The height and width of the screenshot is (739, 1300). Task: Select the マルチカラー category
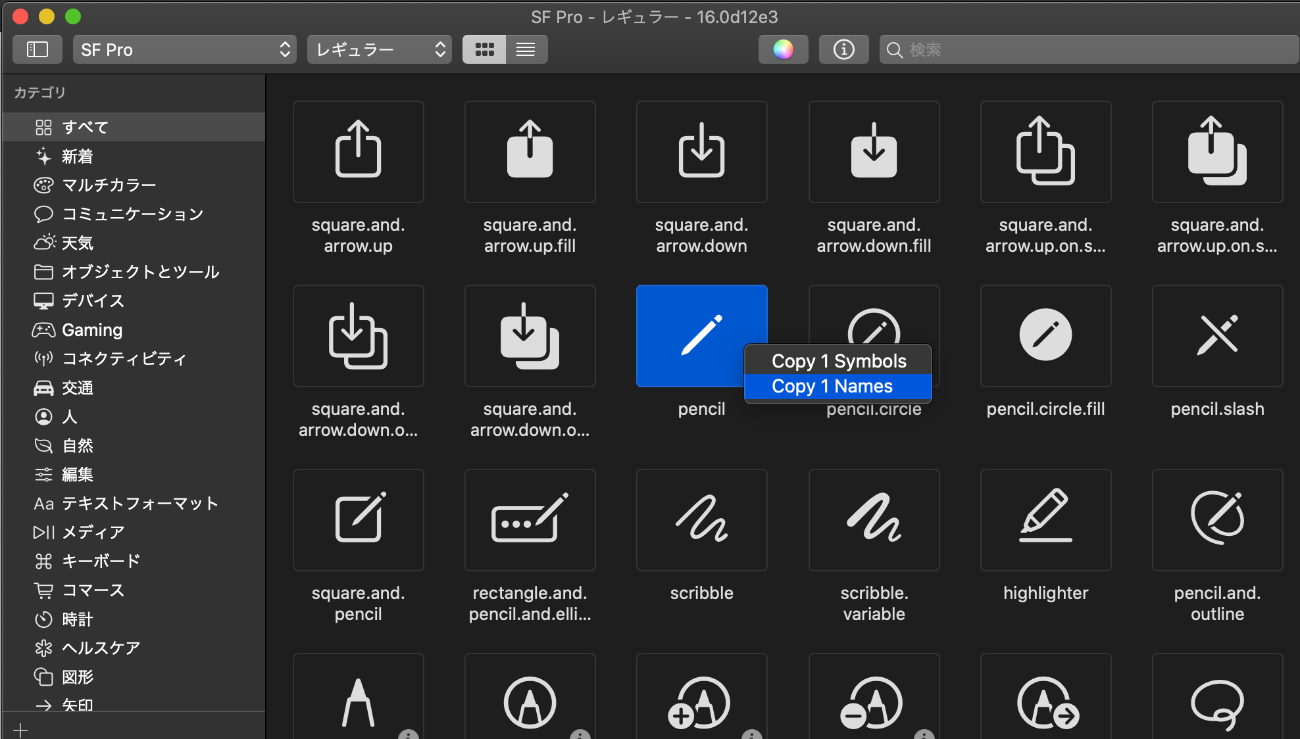[x=133, y=185]
